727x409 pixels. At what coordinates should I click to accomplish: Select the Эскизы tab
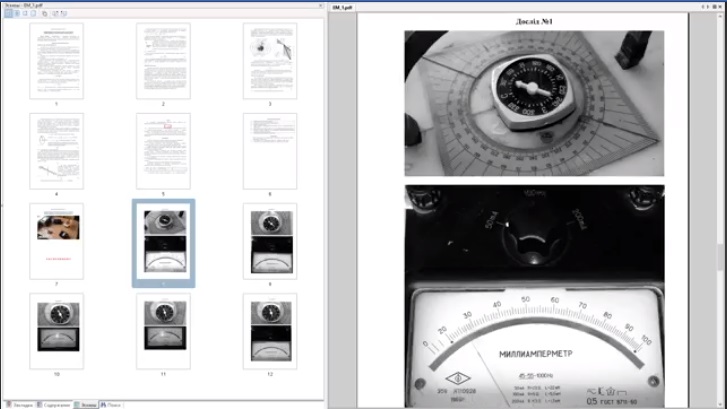click(x=87, y=404)
